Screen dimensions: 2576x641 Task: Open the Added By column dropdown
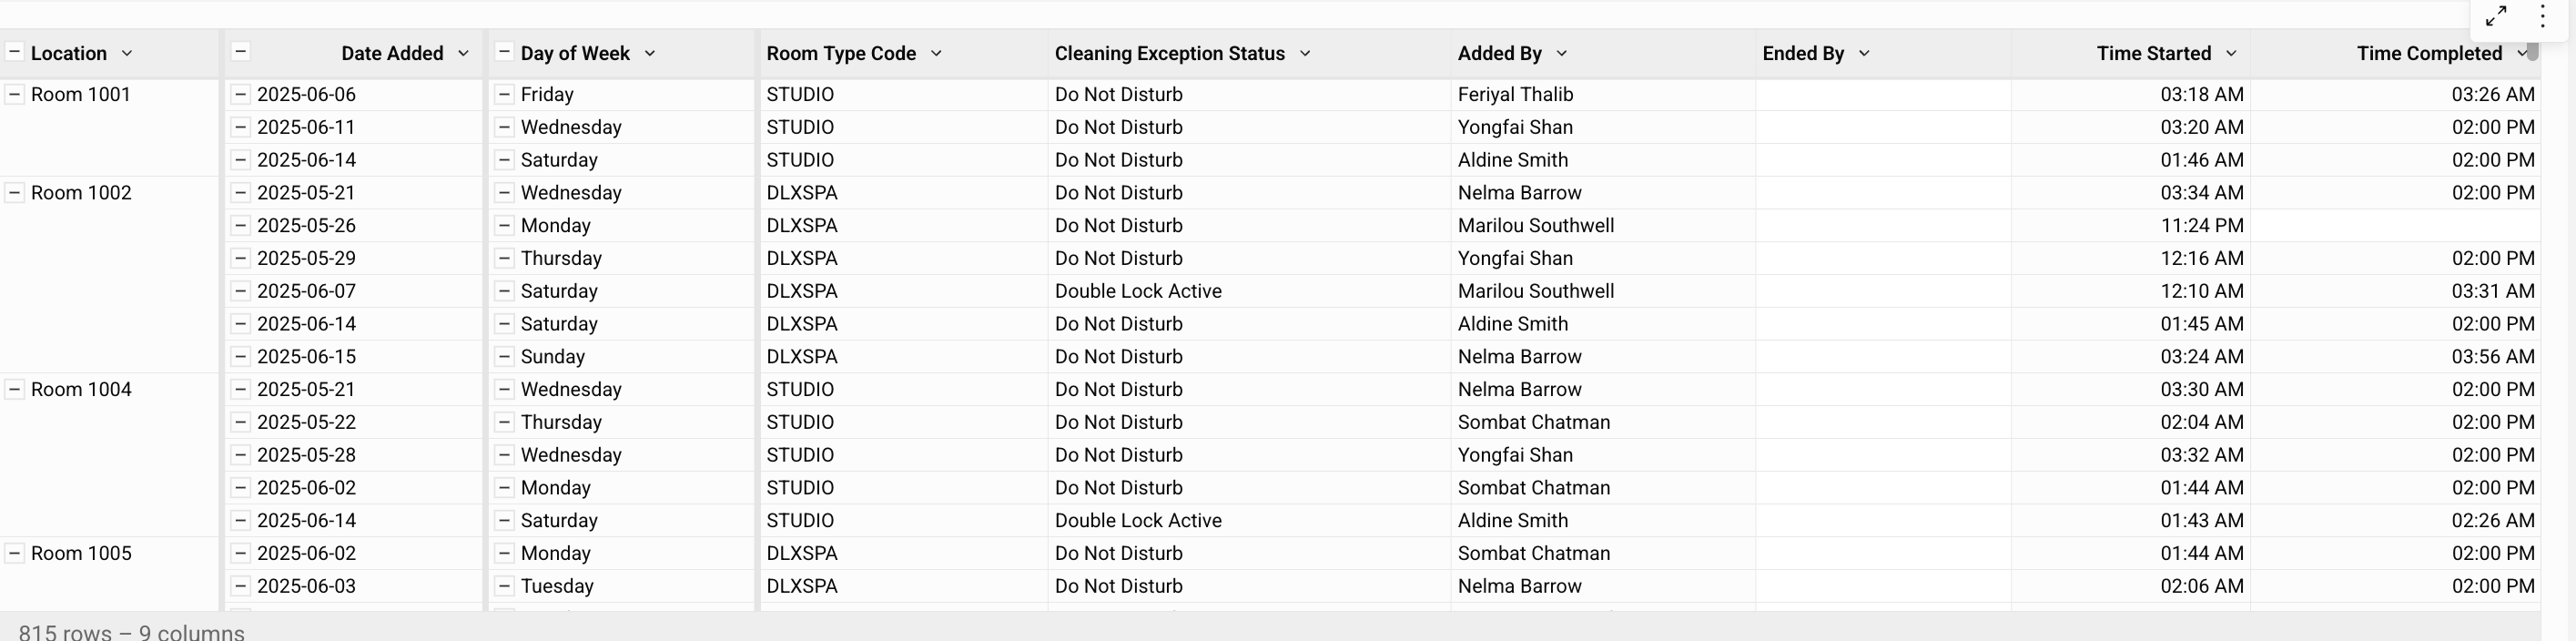click(x=1562, y=53)
